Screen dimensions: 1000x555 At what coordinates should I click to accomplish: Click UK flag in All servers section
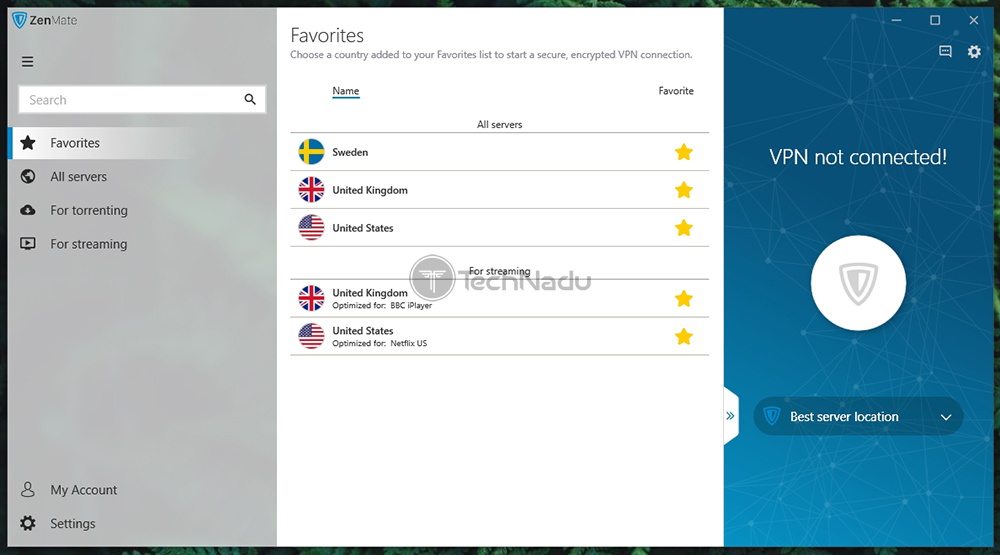[x=311, y=189]
